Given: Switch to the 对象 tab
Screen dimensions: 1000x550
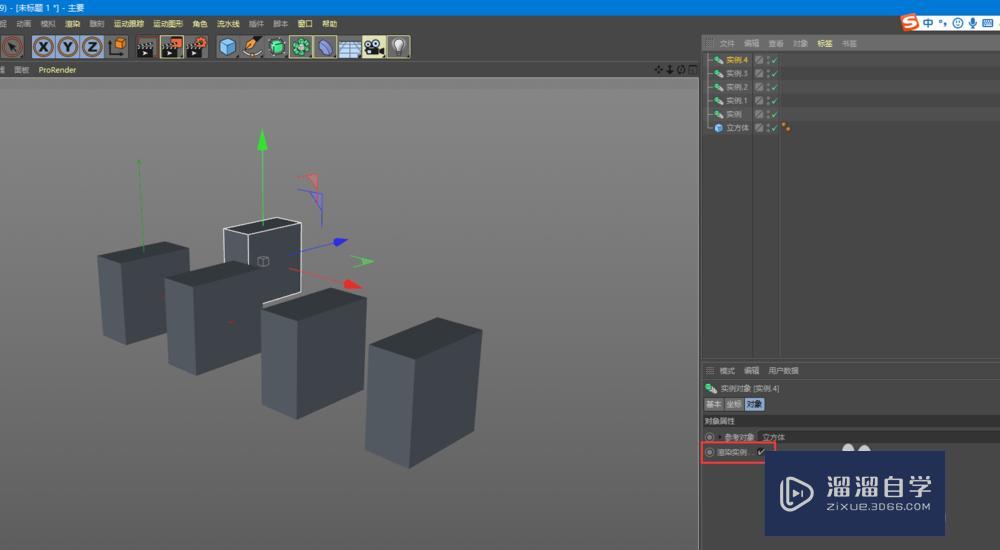Looking at the screenshot, I should (754, 405).
